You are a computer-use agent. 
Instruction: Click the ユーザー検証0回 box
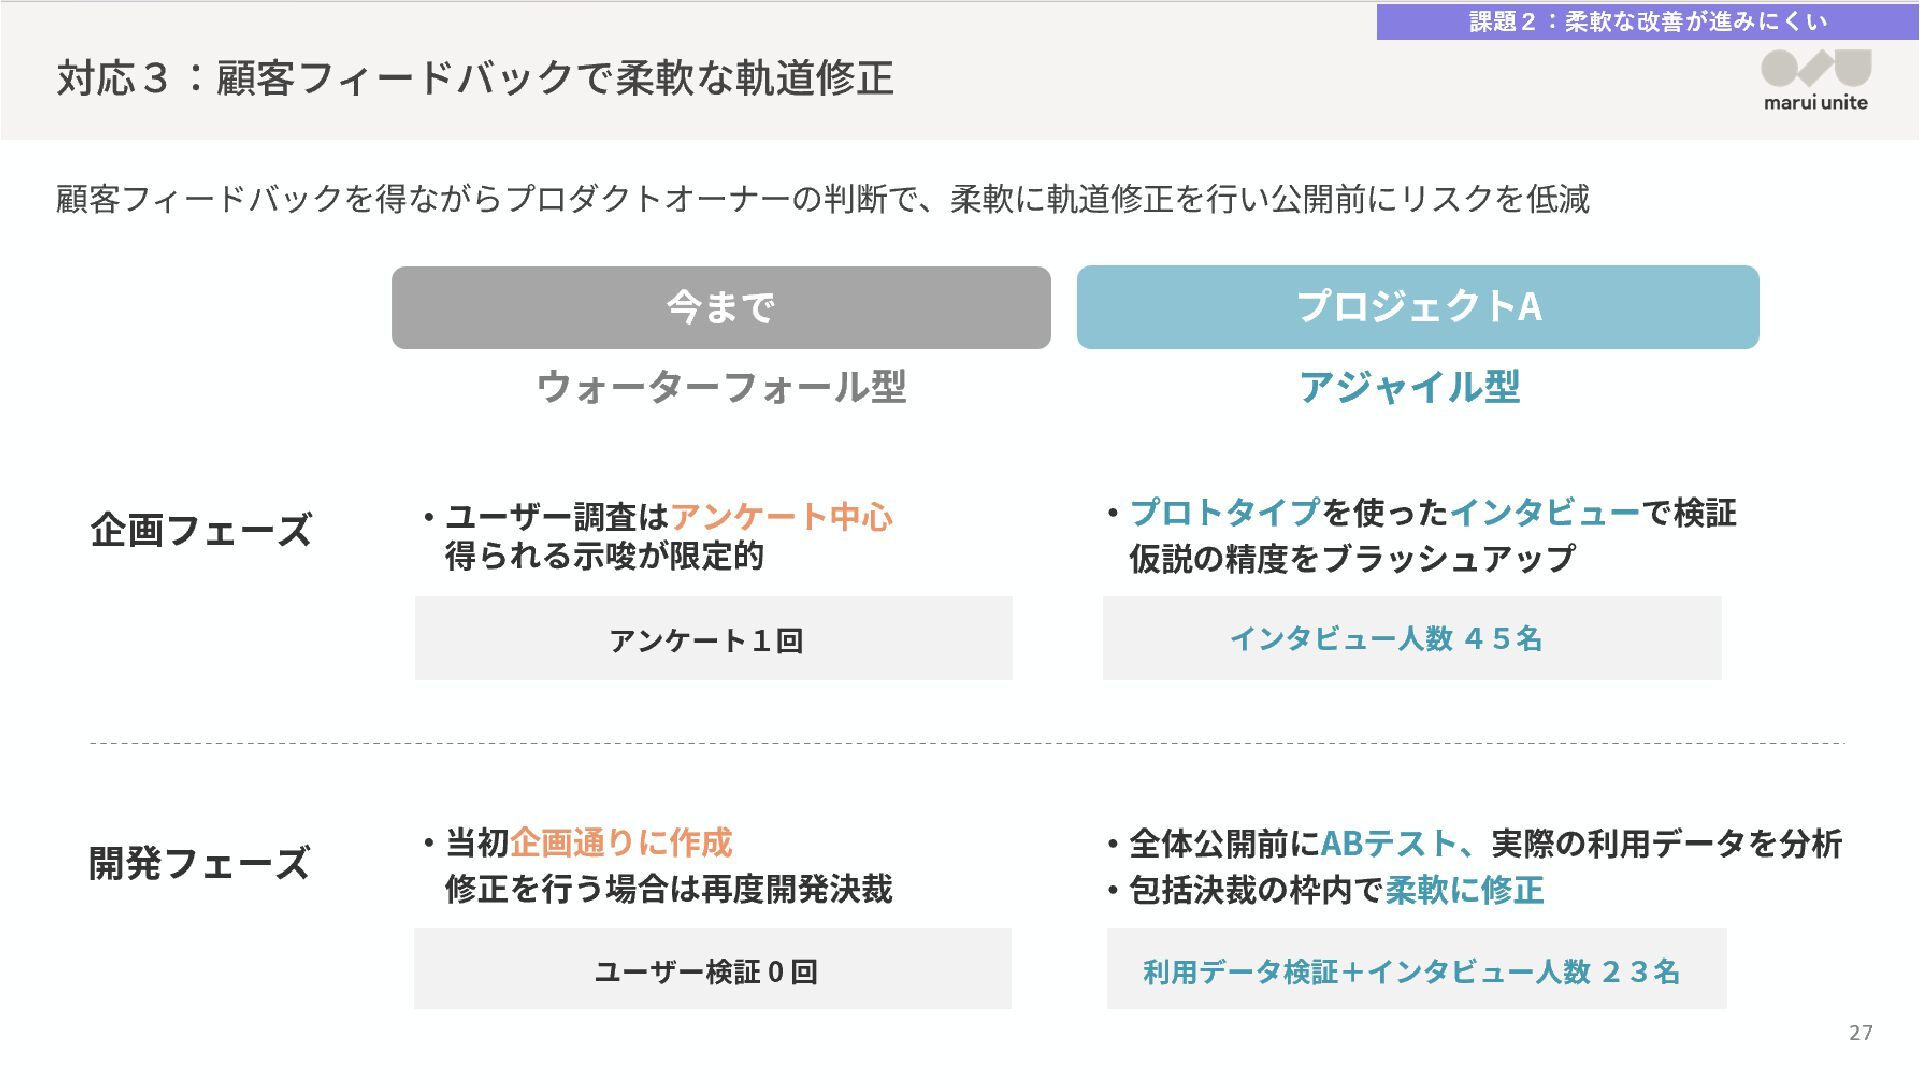pyautogui.click(x=713, y=969)
